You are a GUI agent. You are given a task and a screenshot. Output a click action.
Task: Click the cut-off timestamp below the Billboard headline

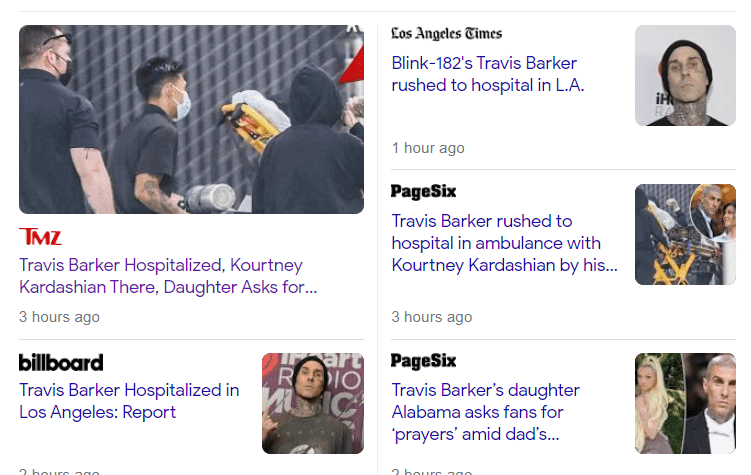tap(59, 471)
